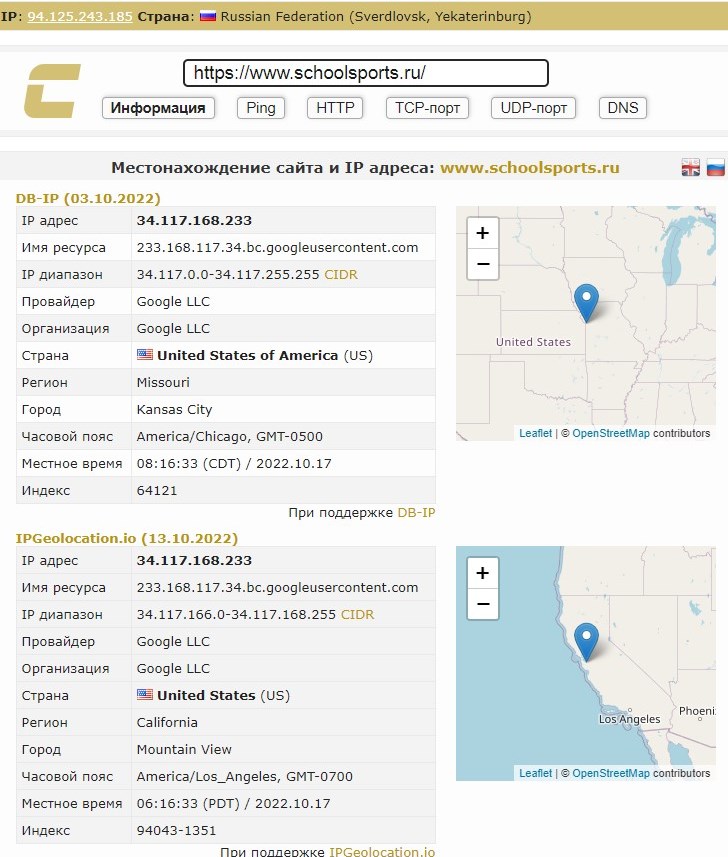Viewport: 728px width, 857px height.
Task: Select the Ping tab
Action: tap(260, 108)
